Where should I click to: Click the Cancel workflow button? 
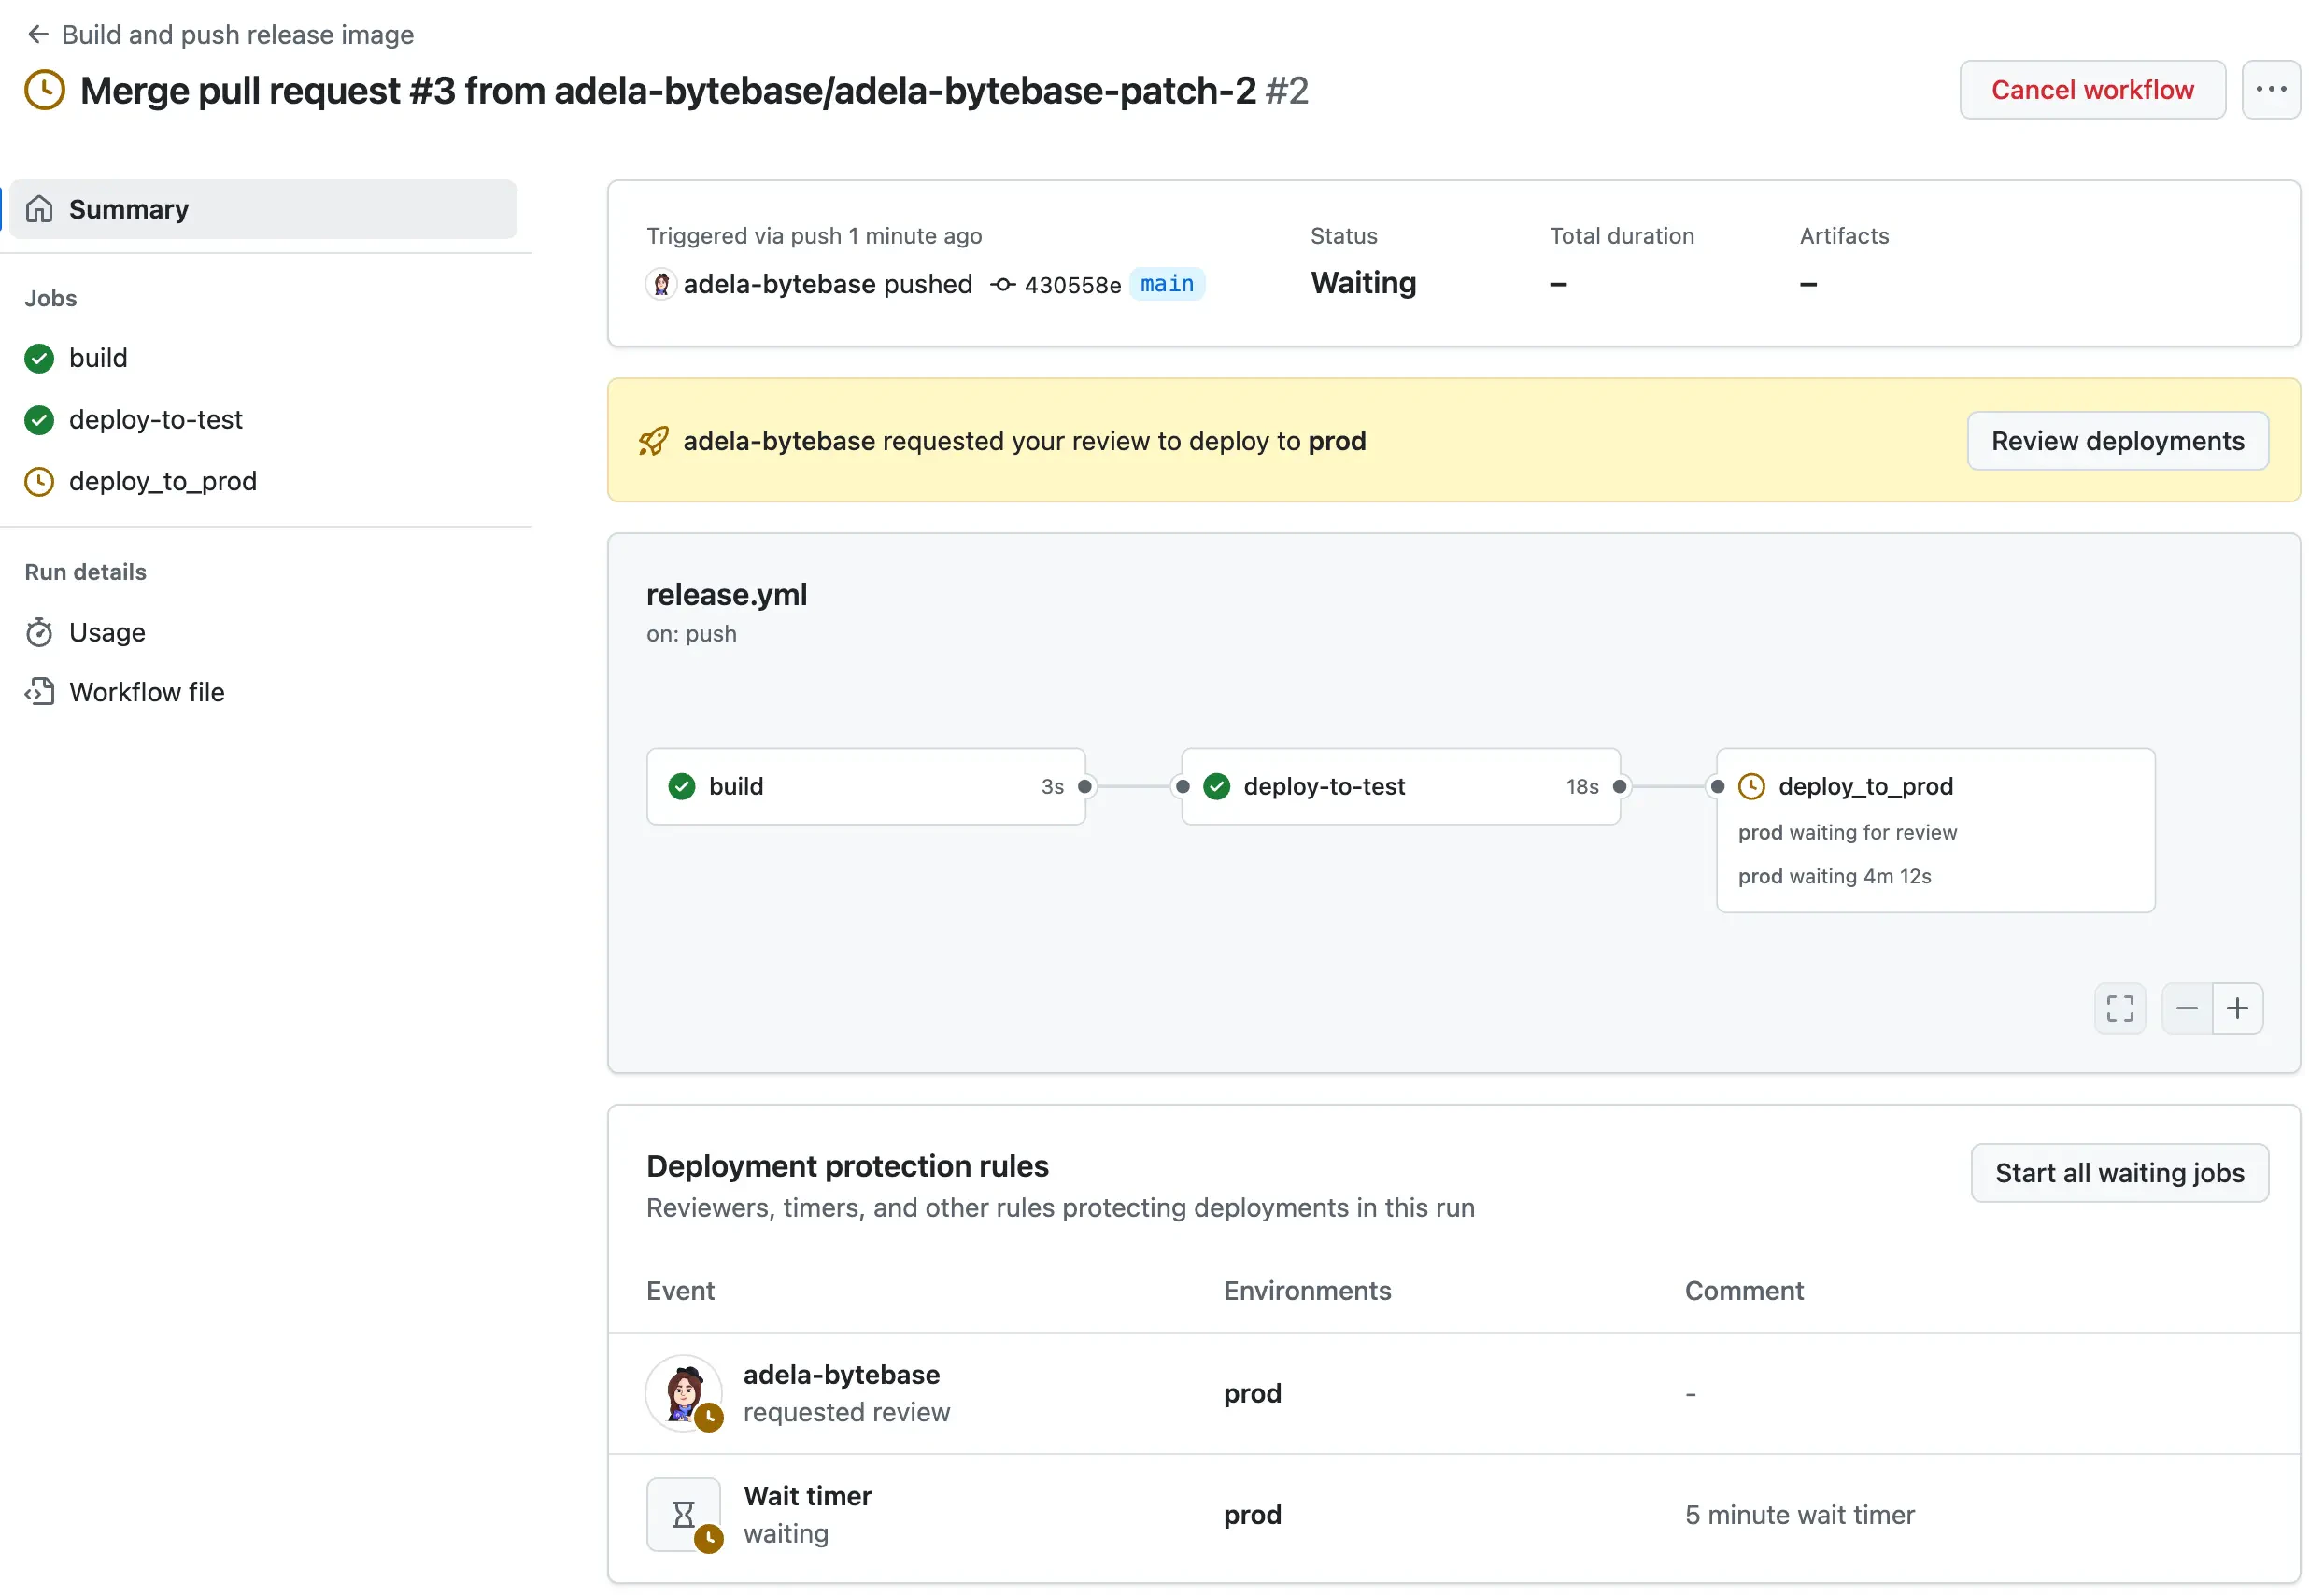point(2091,90)
